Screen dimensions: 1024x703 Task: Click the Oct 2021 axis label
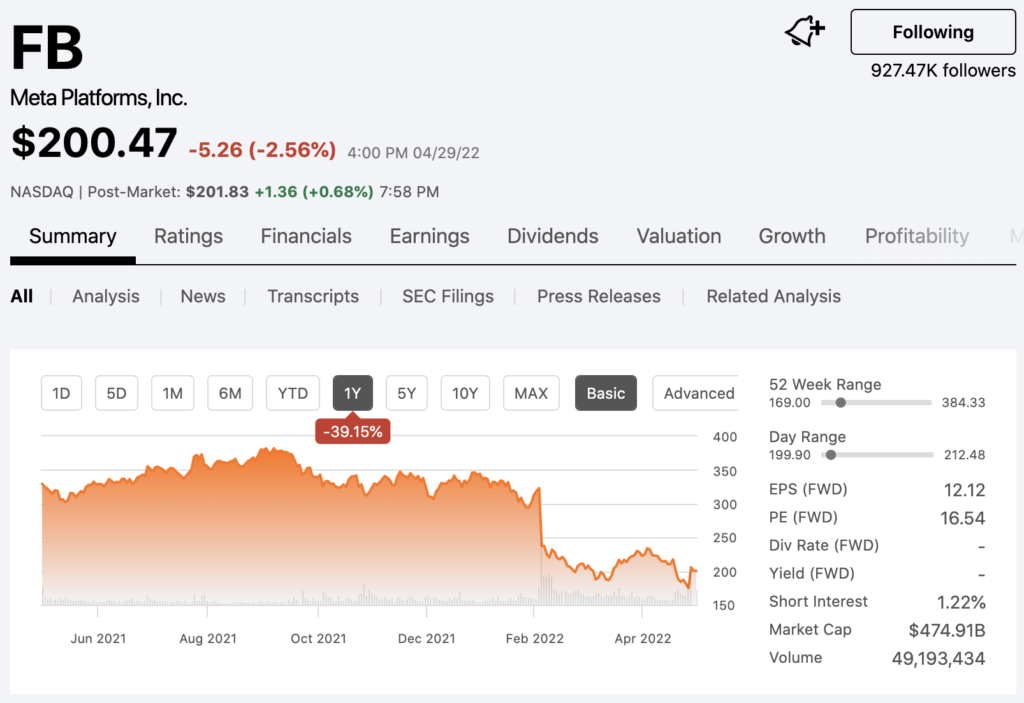318,638
